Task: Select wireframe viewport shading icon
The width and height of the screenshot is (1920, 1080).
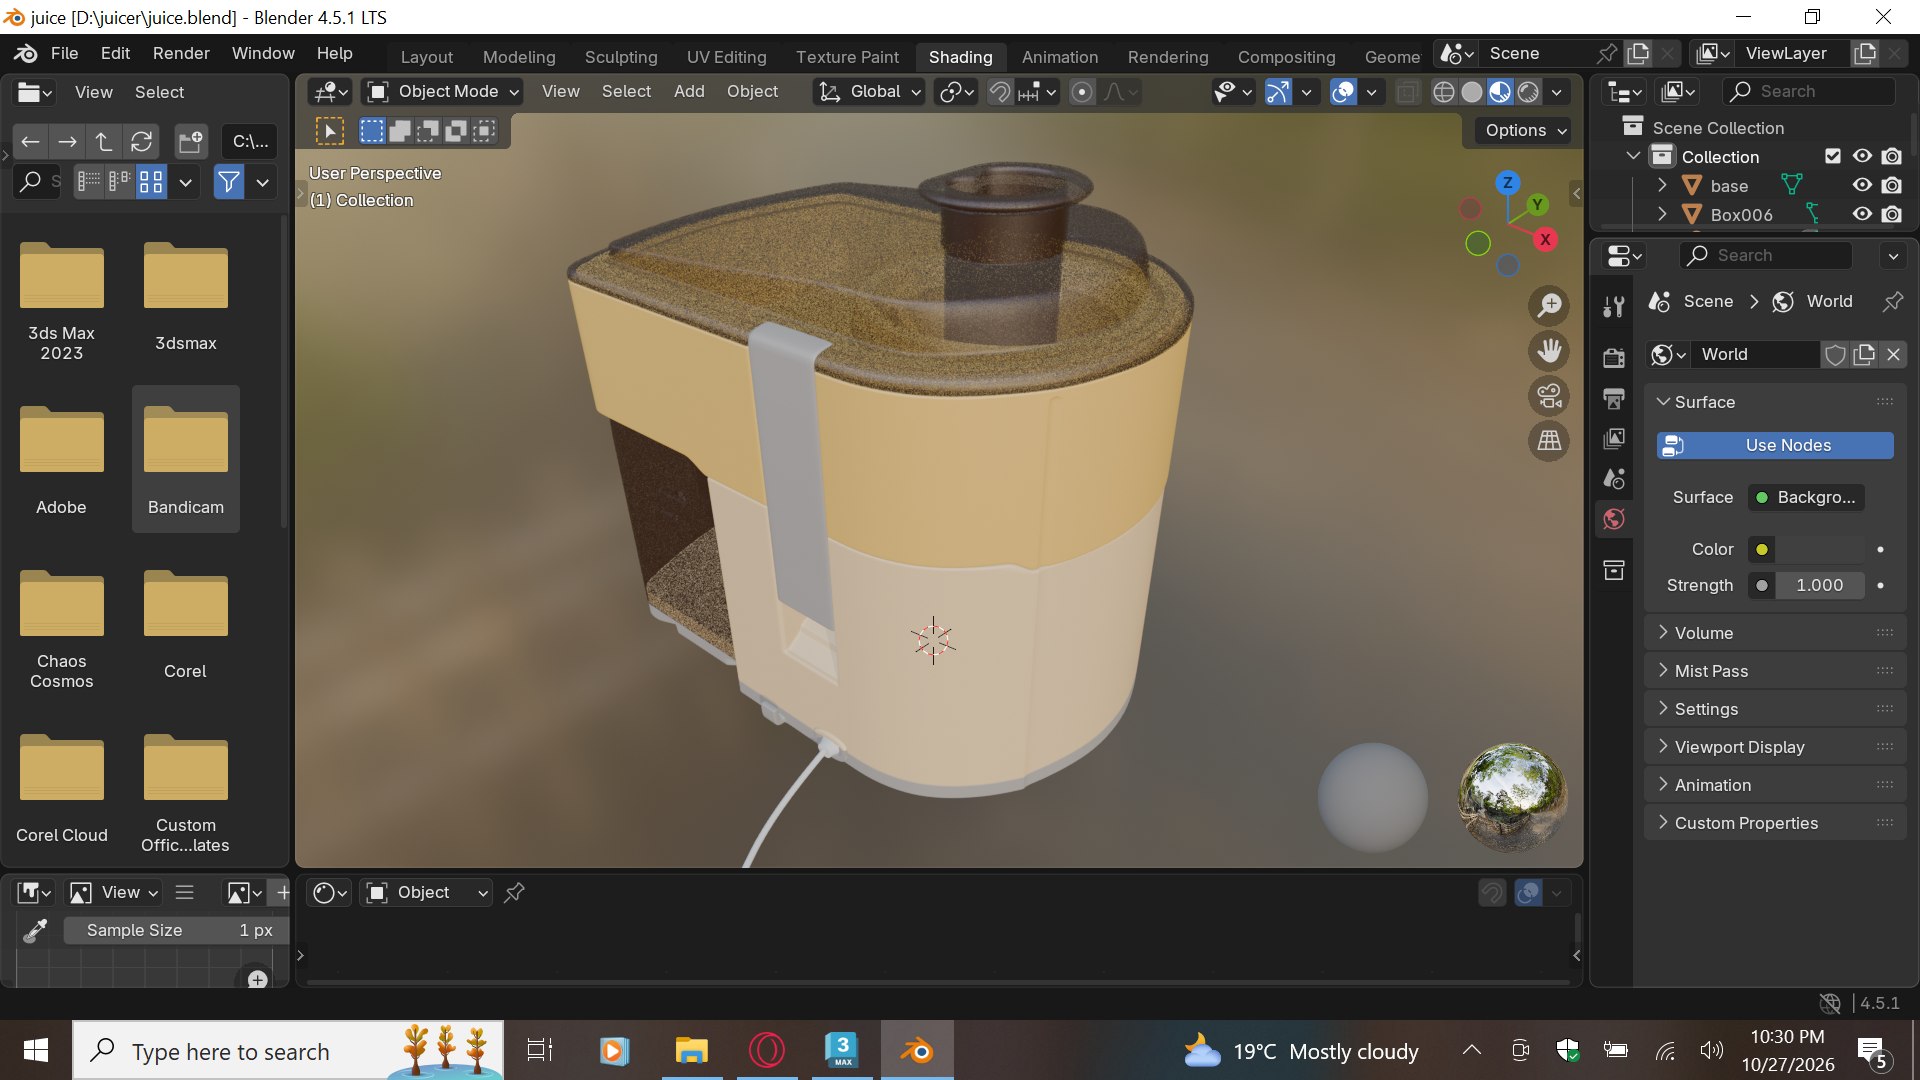Action: (1443, 92)
